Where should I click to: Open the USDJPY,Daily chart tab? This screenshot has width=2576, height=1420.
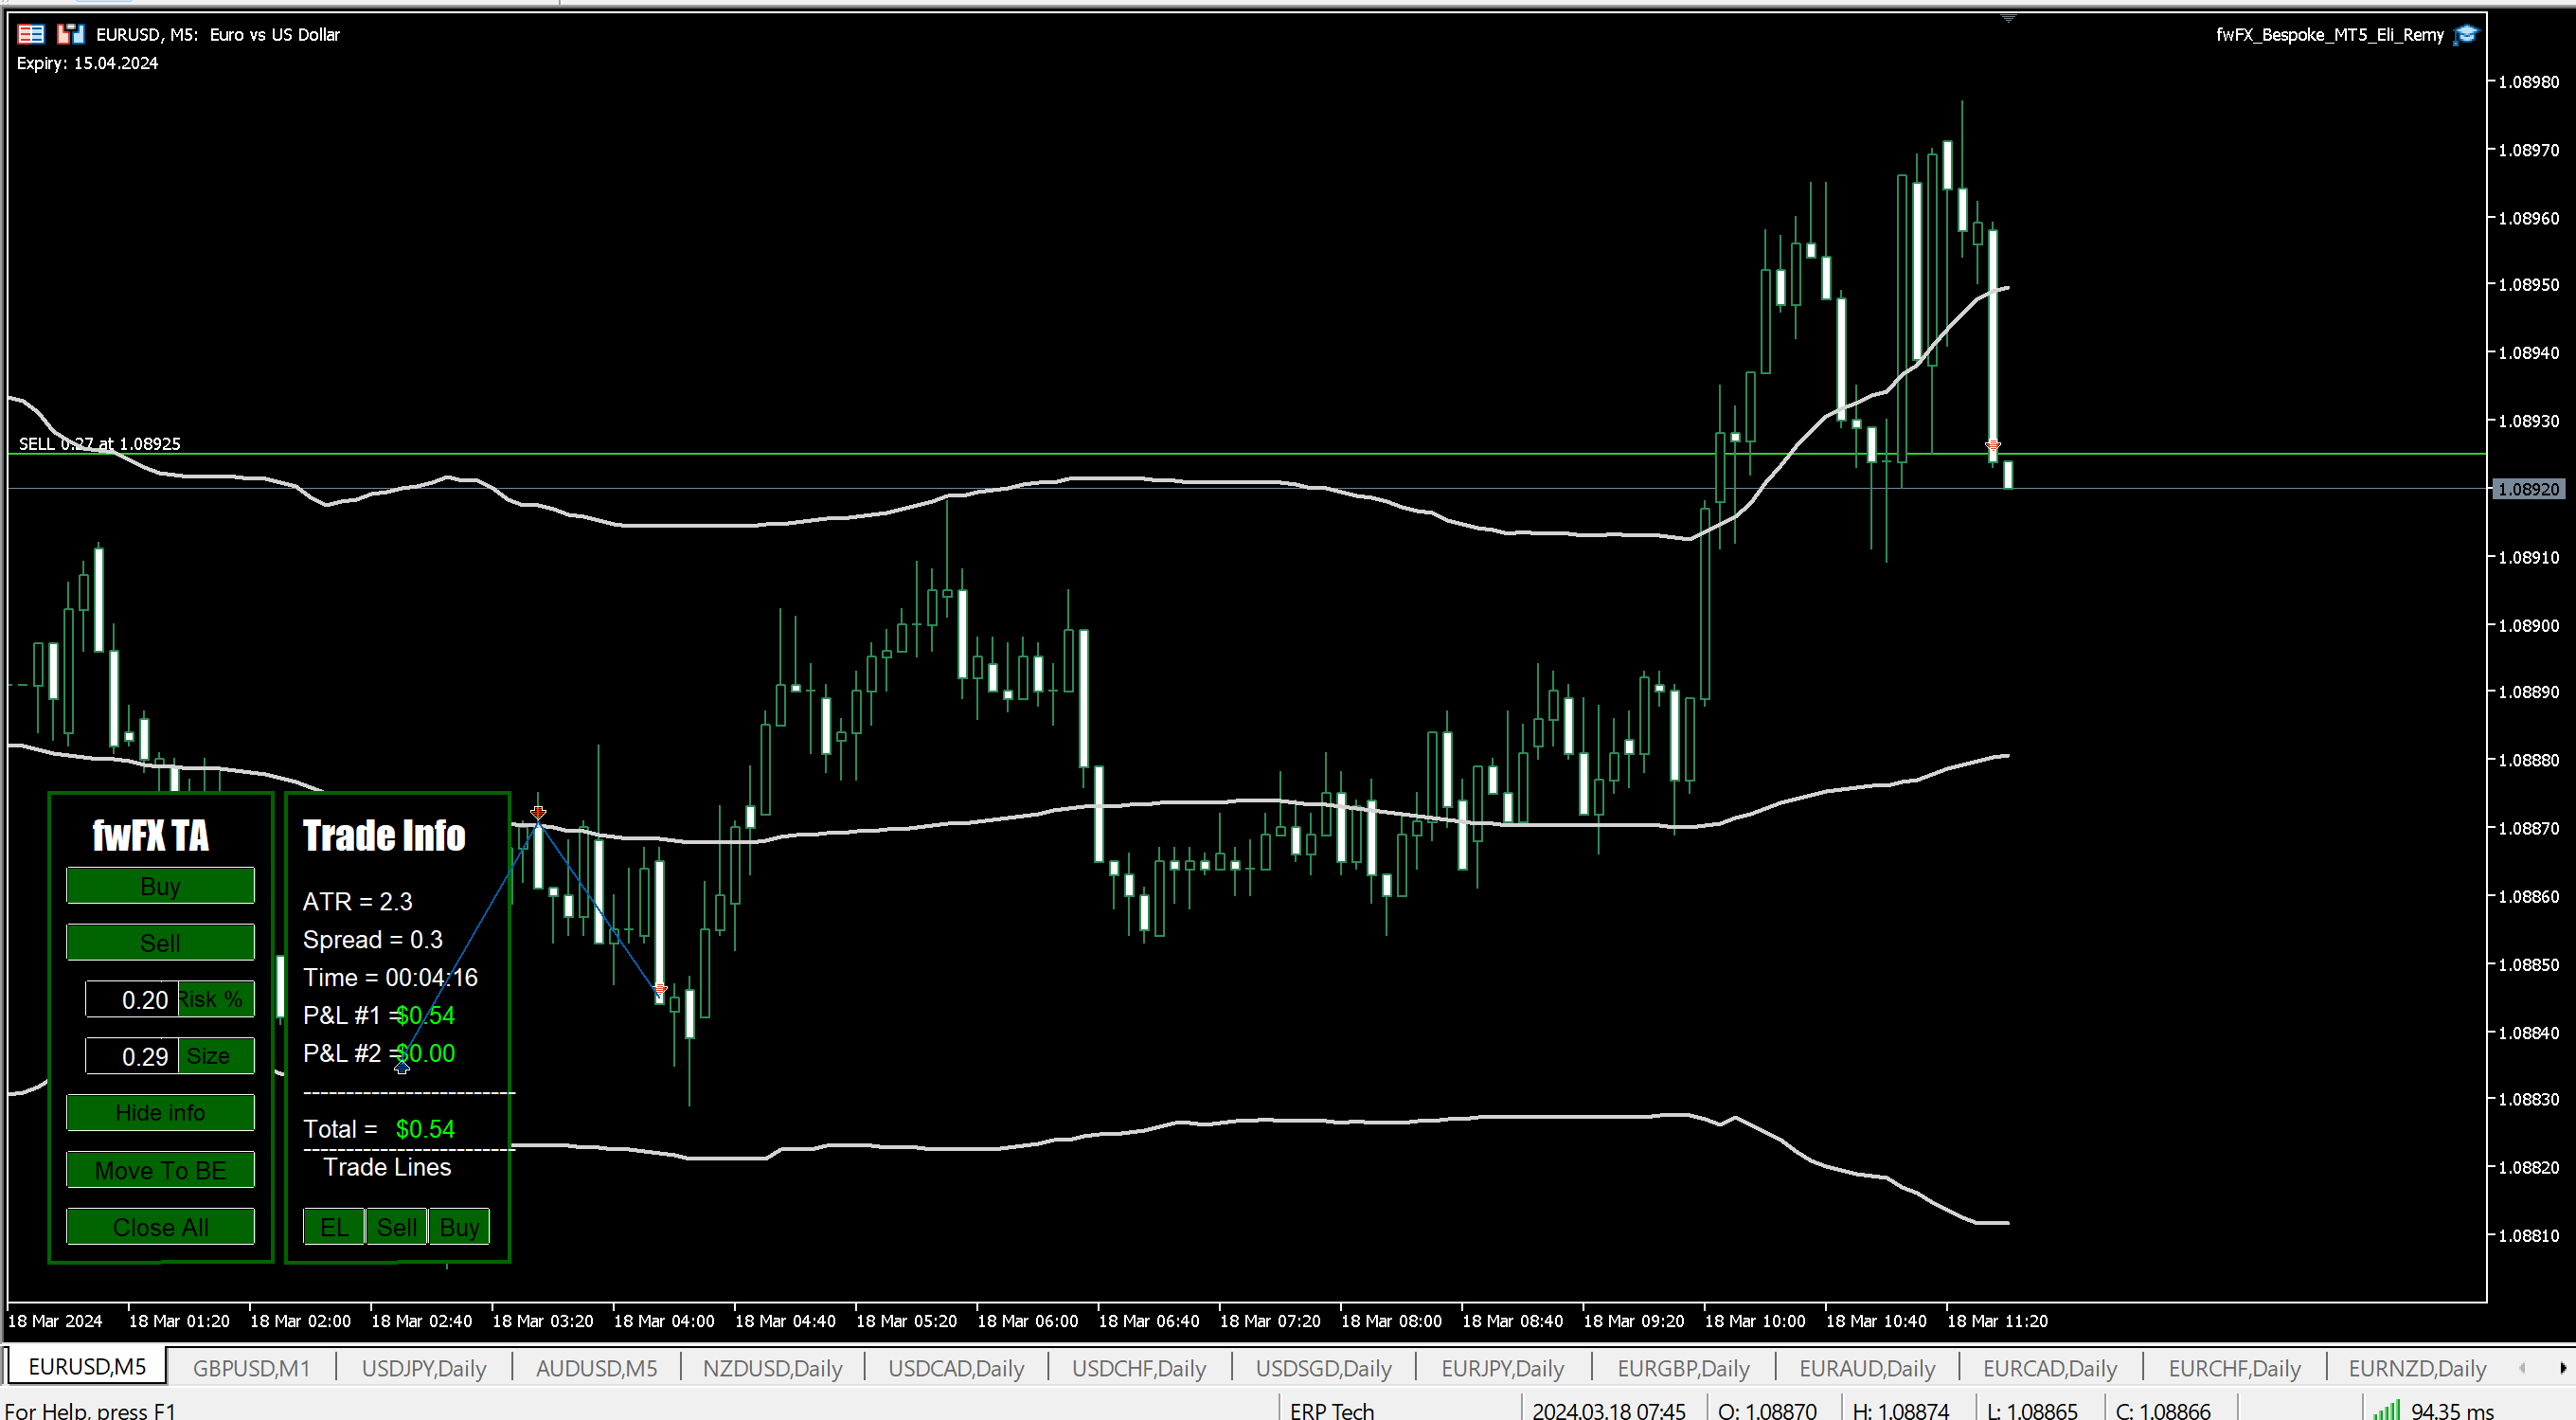423,1367
